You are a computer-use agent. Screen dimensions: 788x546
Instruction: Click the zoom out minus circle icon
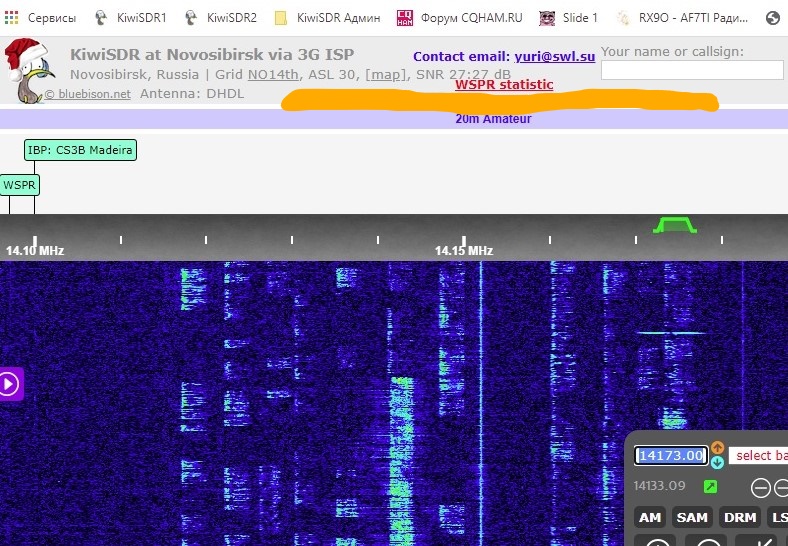[761, 488]
